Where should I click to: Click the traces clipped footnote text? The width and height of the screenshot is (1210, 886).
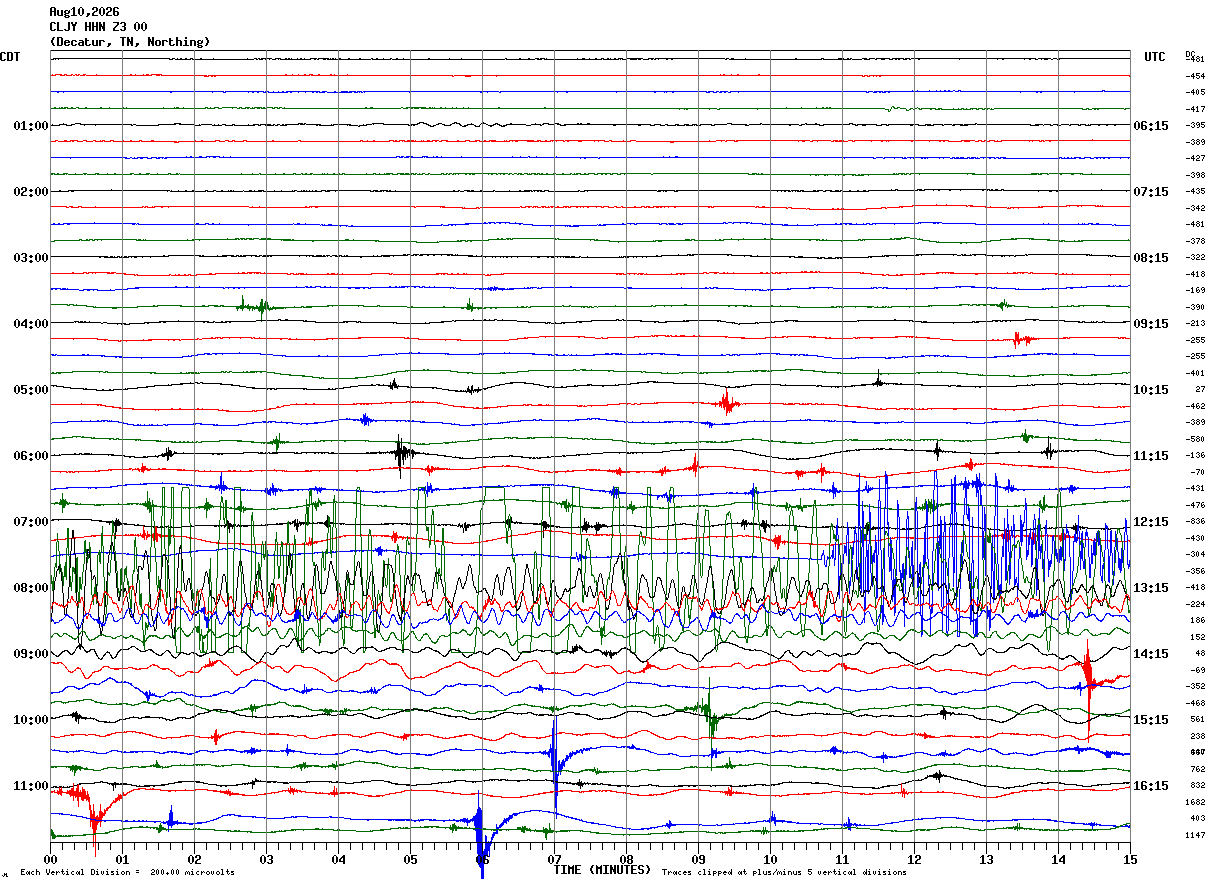click(x=784, y=873)
